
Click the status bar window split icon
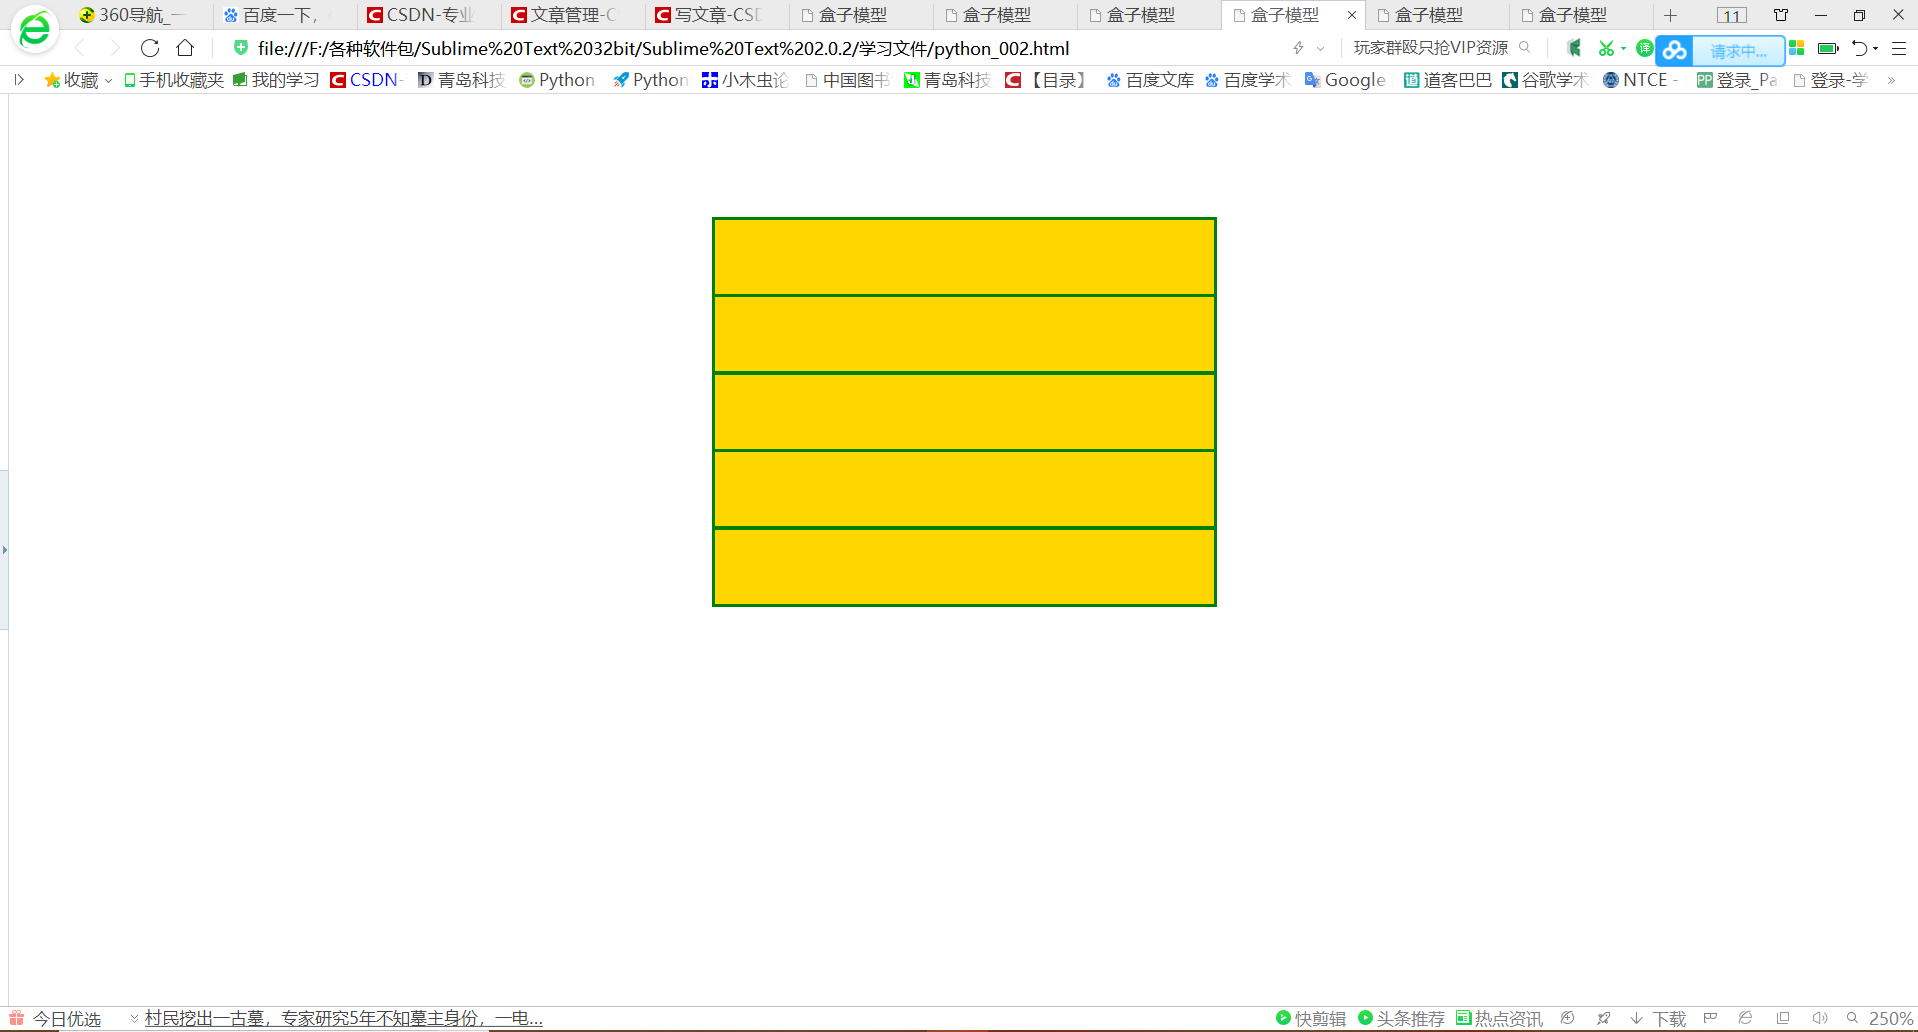[x=1783, y=1018]
